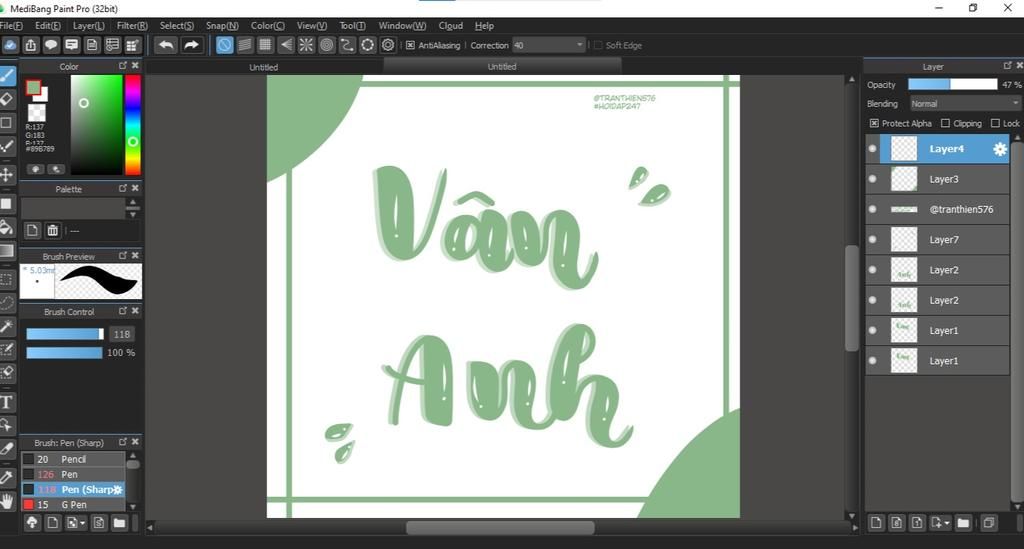Open the Snap menu
The image size is (1024, 549).
[x=222, y=25]
